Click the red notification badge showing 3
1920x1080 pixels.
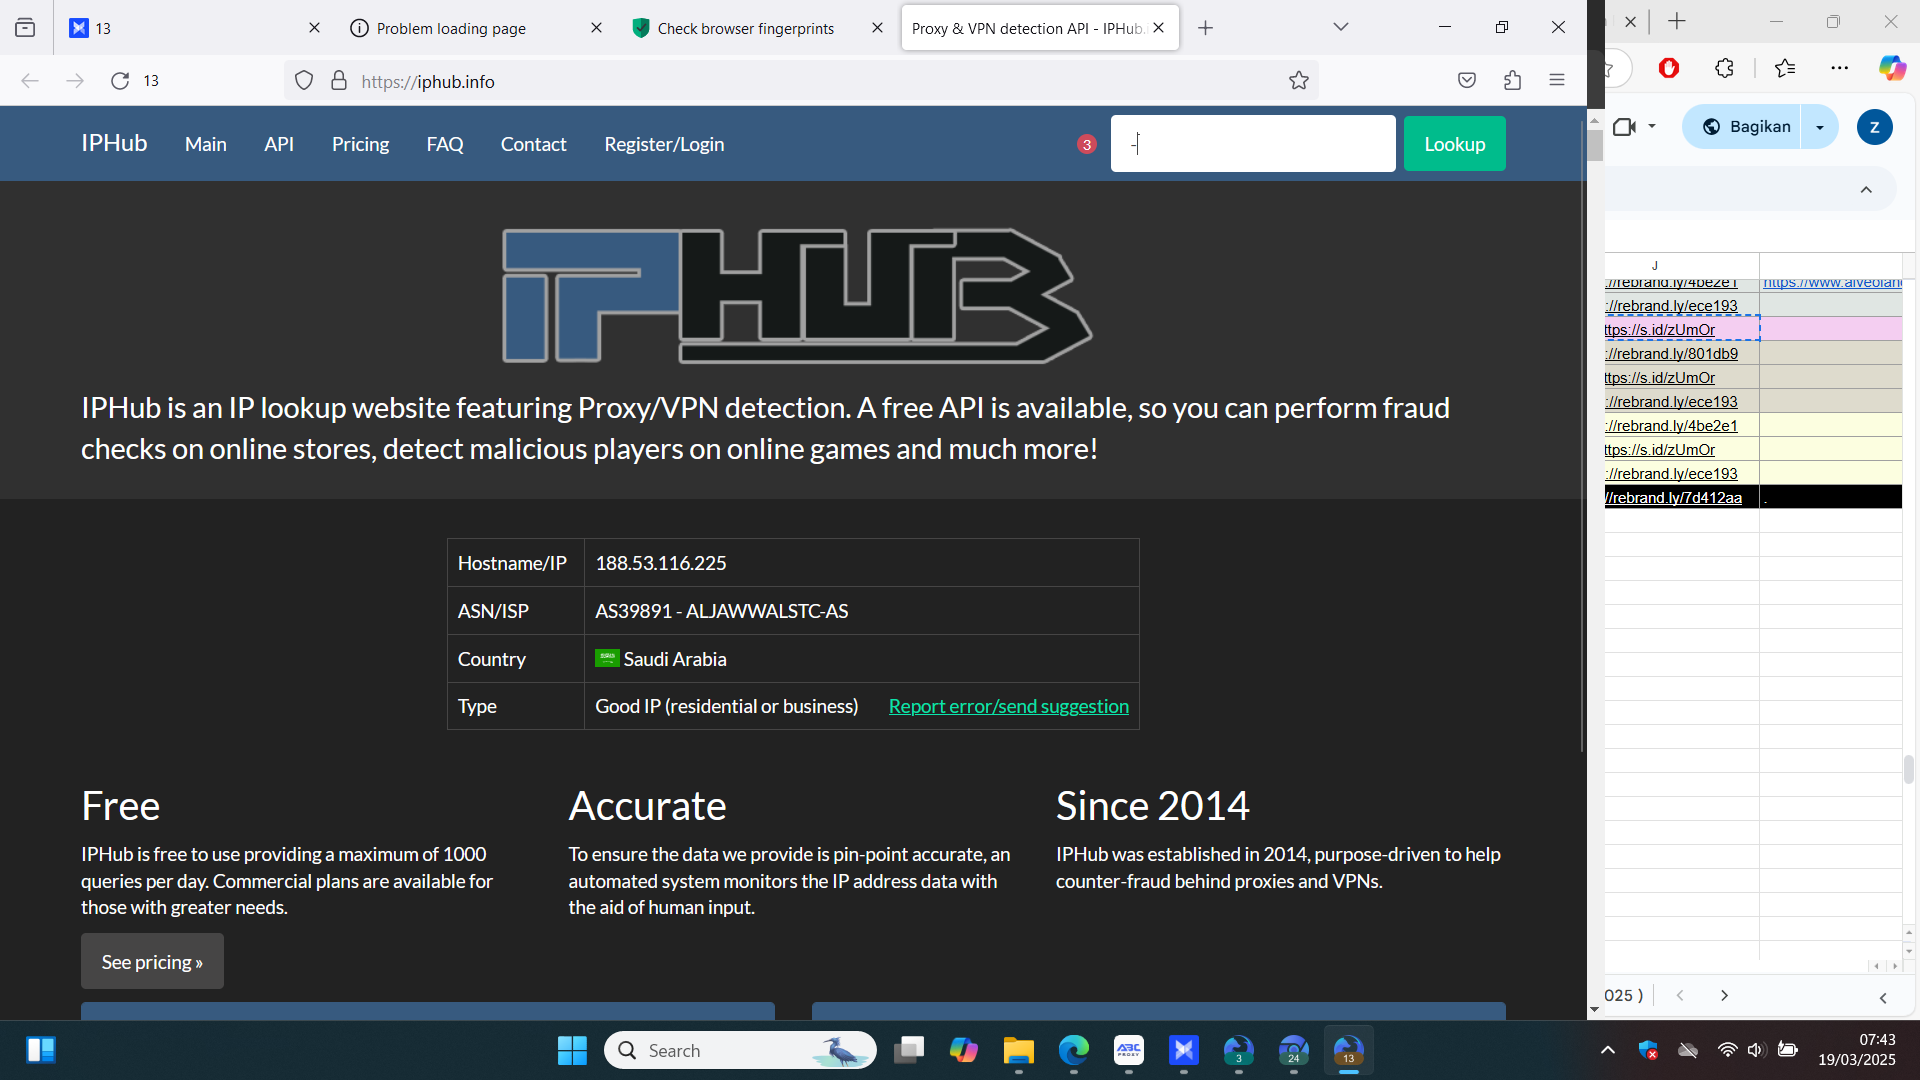pos(1087,144)
